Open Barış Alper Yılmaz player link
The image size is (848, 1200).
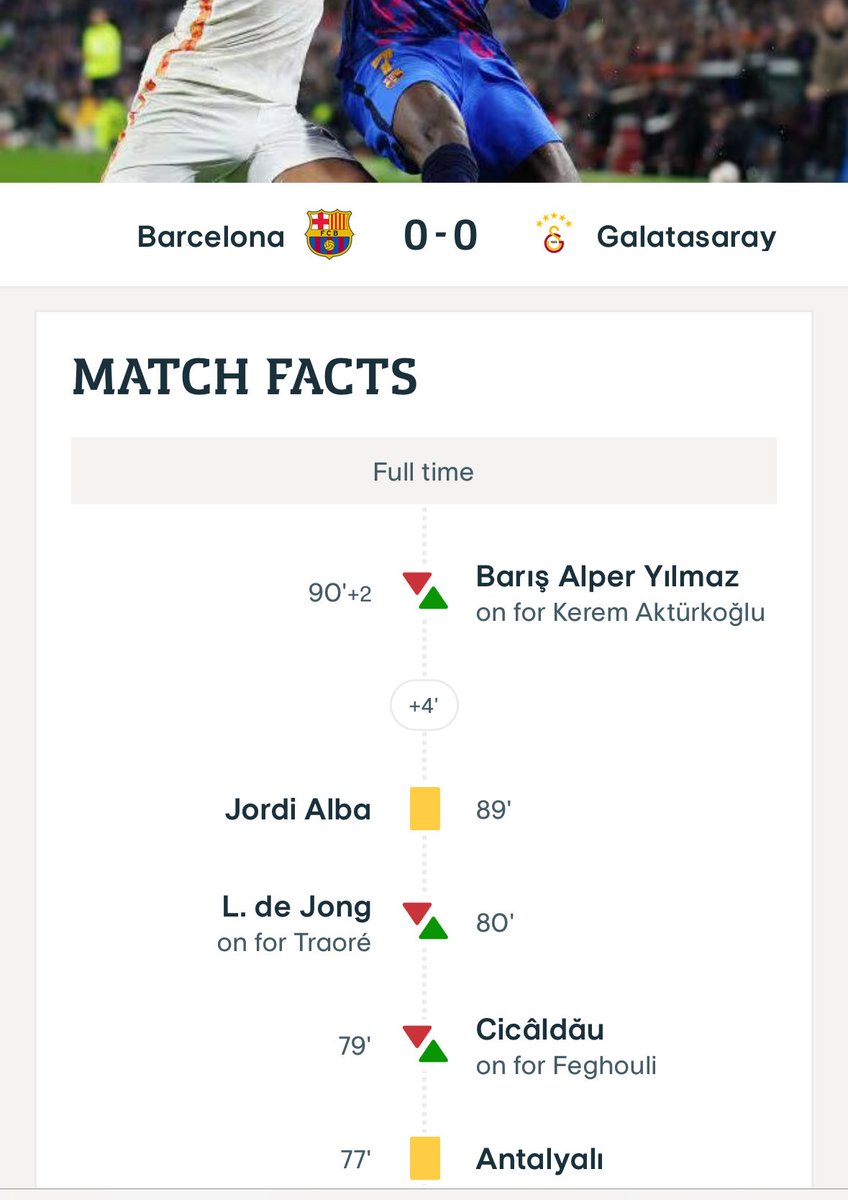(608, 577)
